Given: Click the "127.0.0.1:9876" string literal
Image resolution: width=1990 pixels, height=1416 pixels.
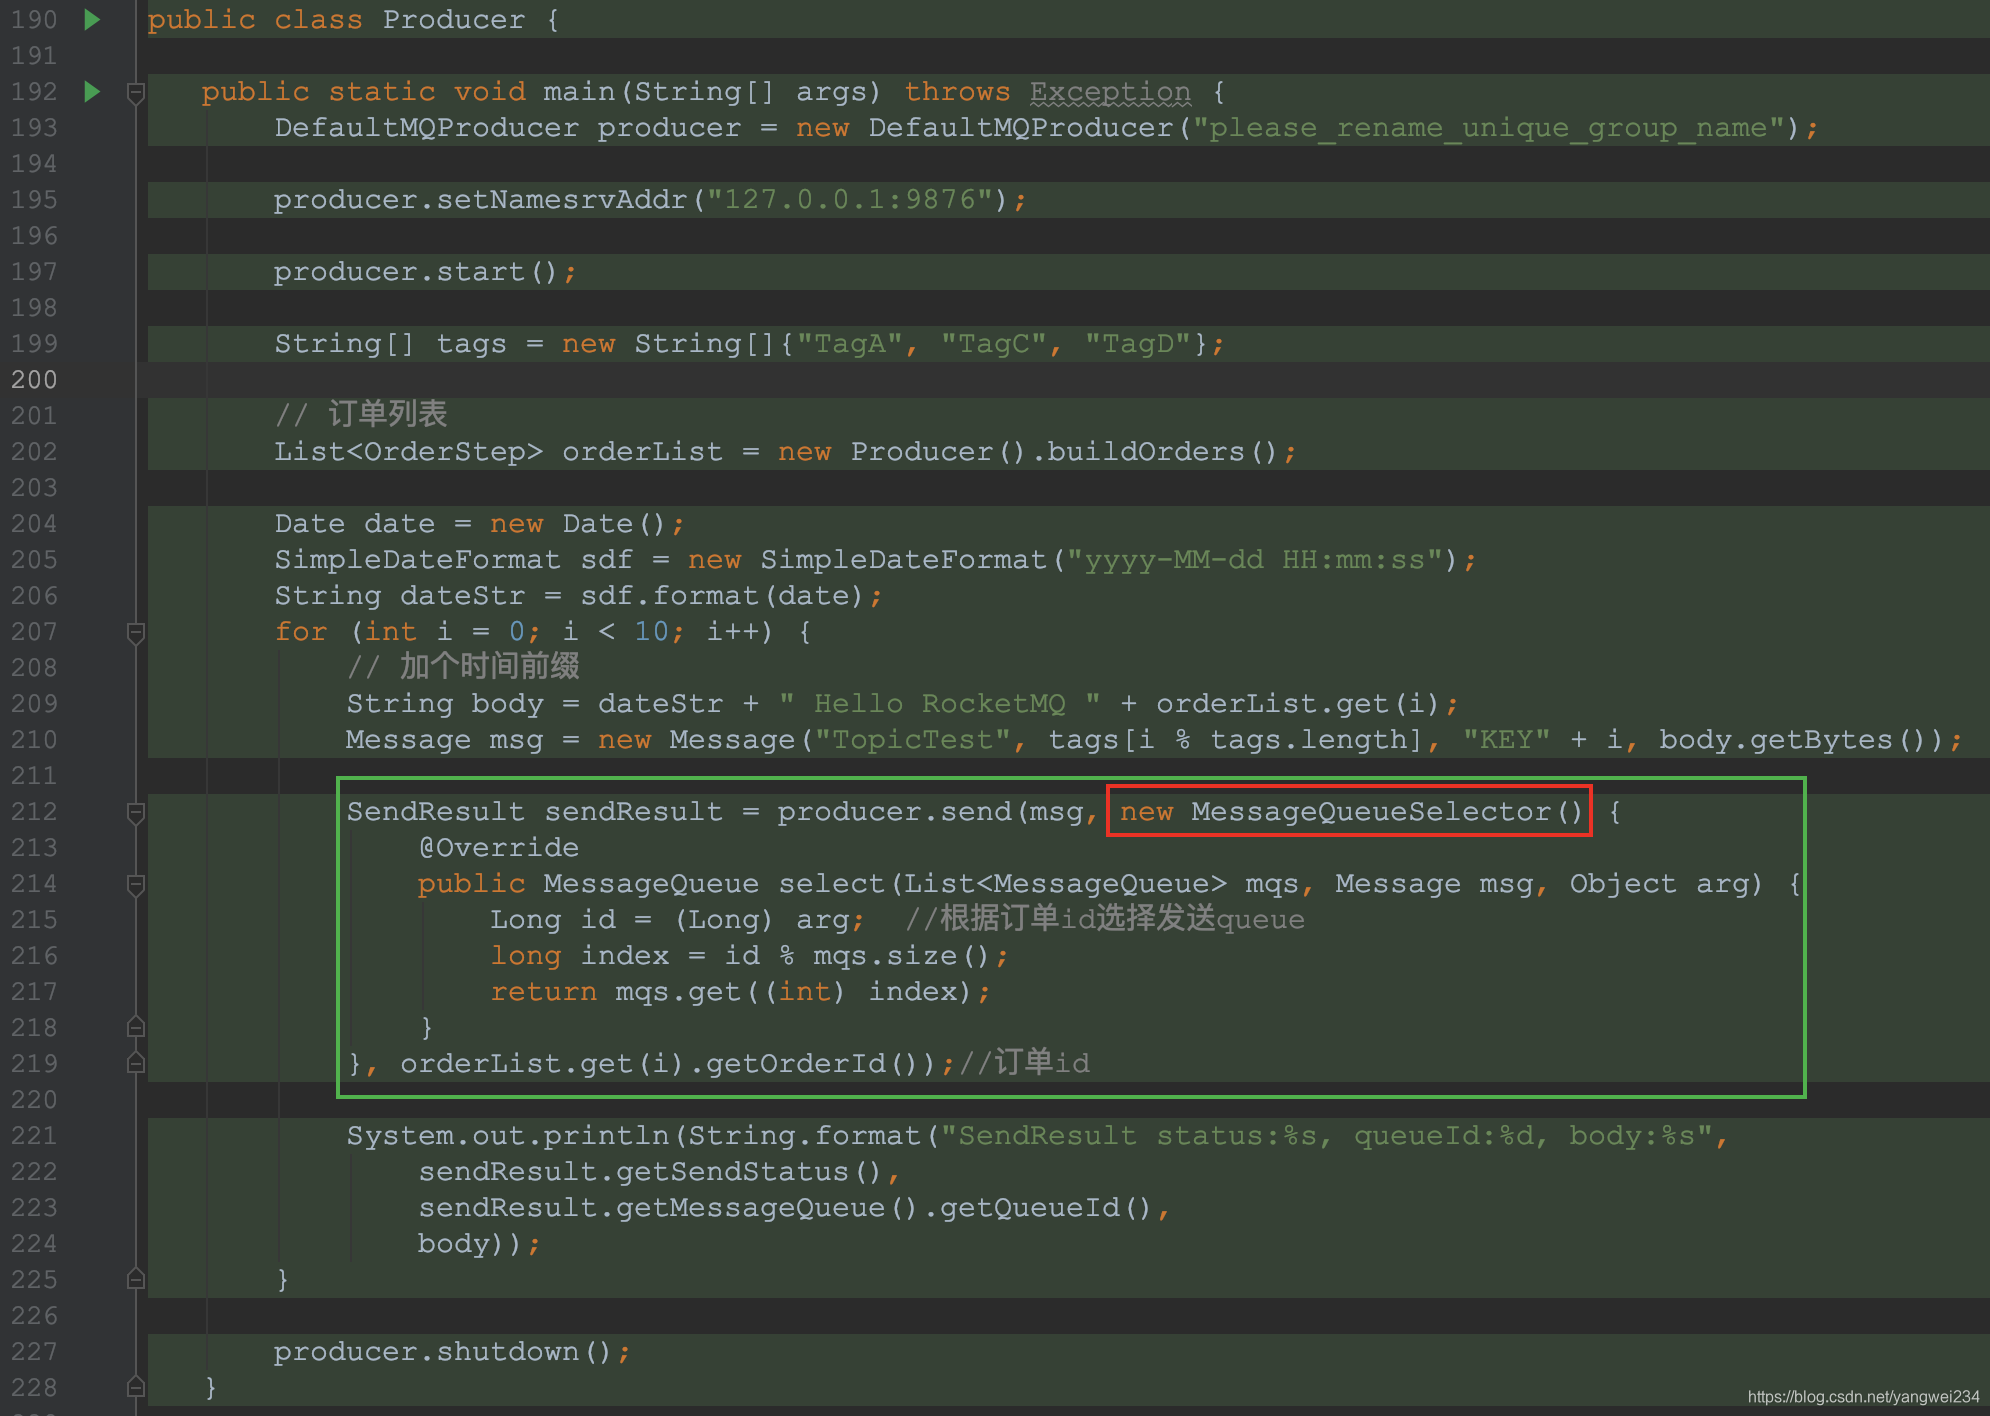Looking at the screenshot, I should 849,200.
